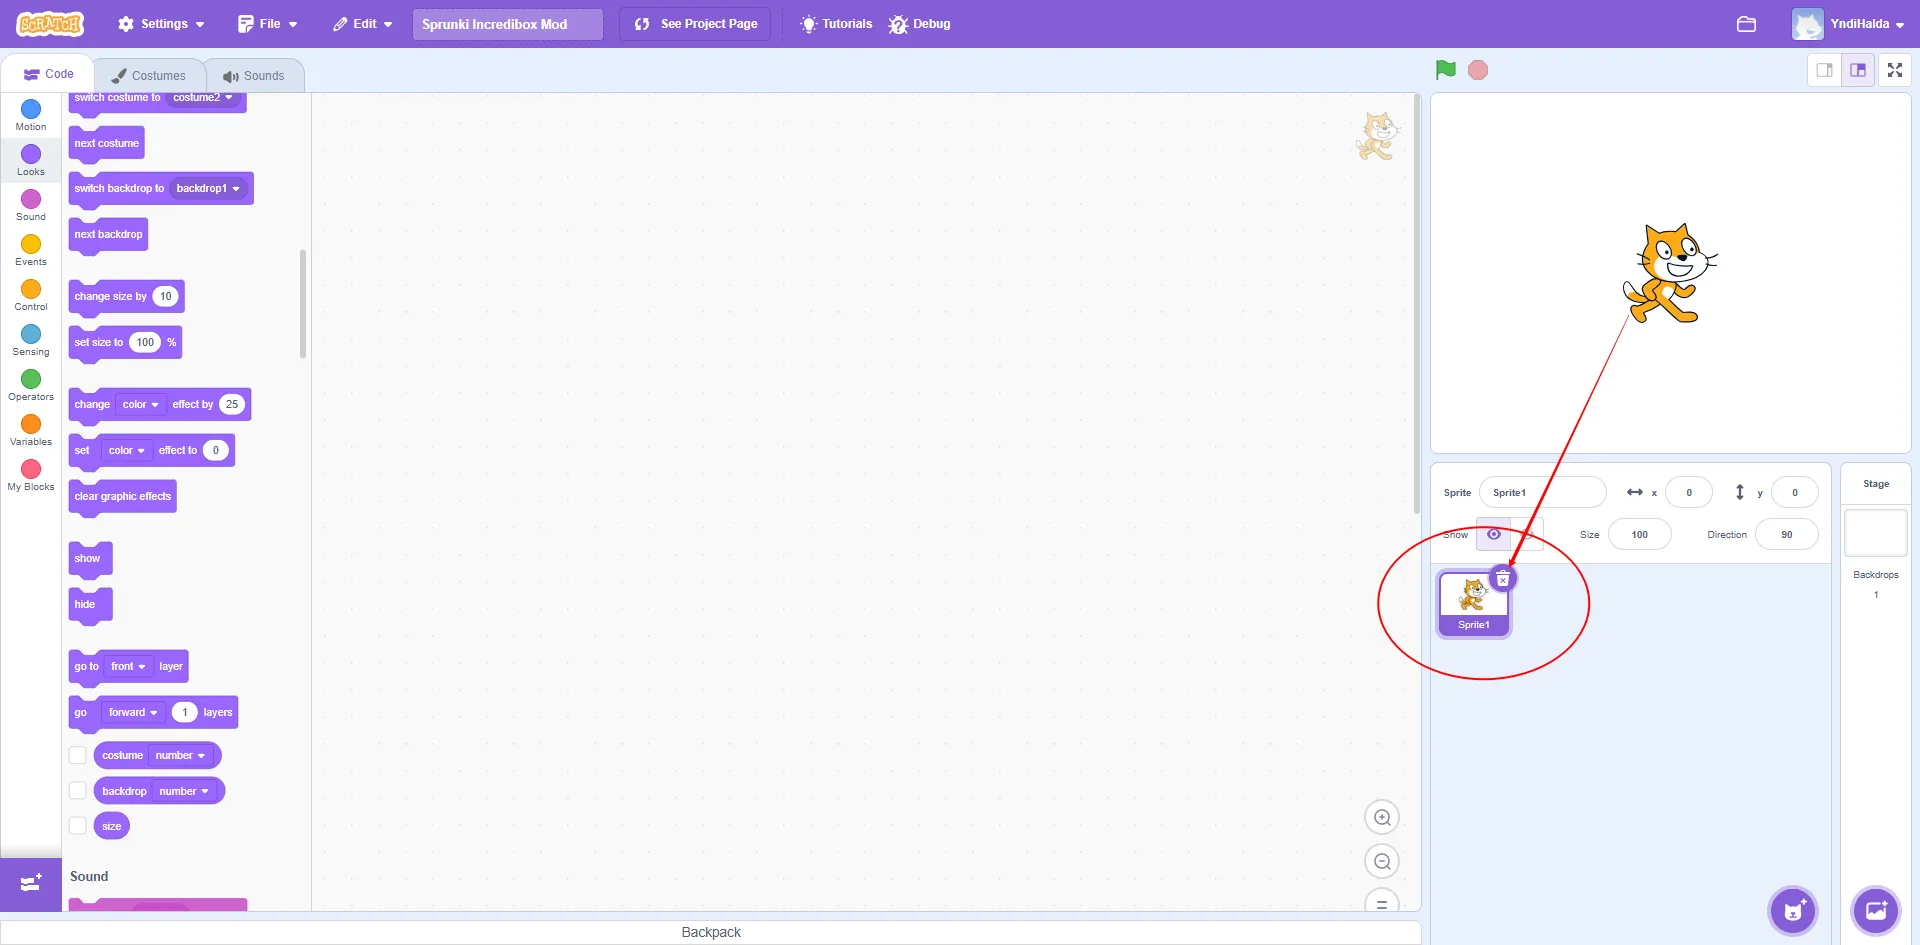The height and width of the screenshot is (945, 1920).
Task: Click the block palette vertical scrollbar
Action: pos(303,304)
